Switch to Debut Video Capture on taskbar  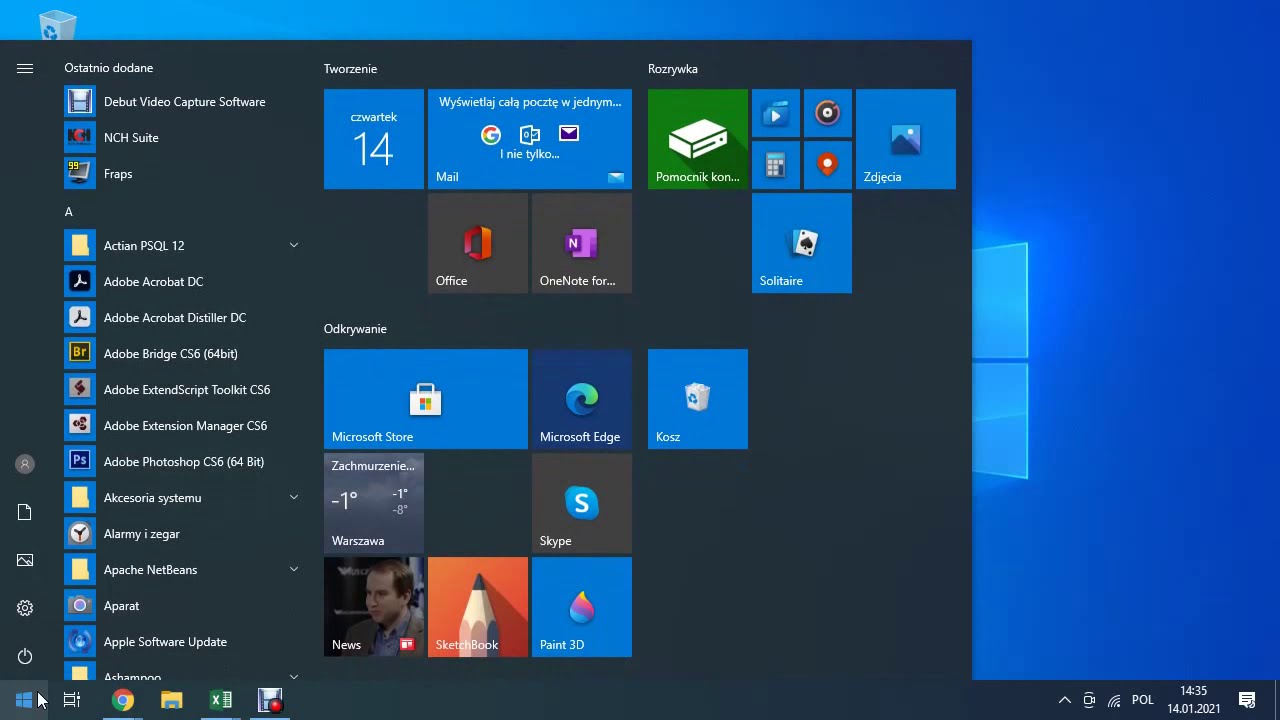271,700
